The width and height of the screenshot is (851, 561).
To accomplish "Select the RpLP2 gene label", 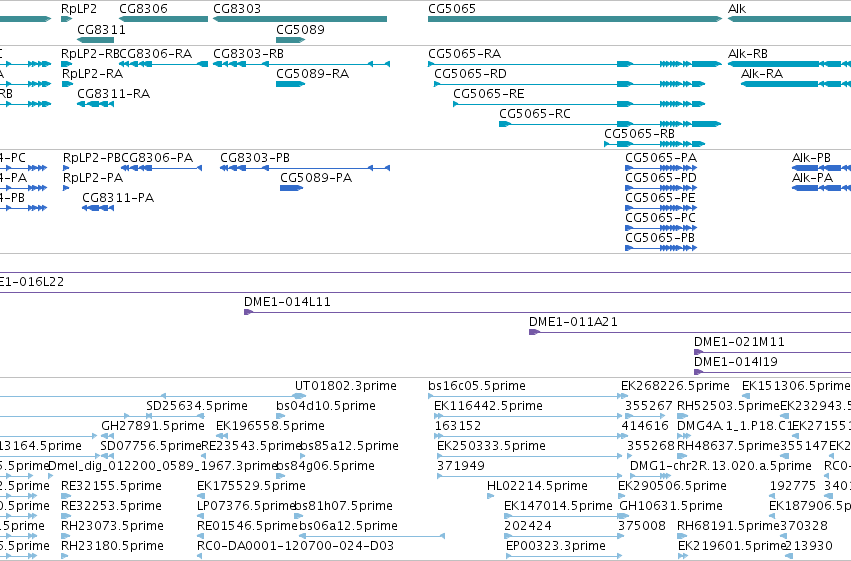I will (79, 9).
